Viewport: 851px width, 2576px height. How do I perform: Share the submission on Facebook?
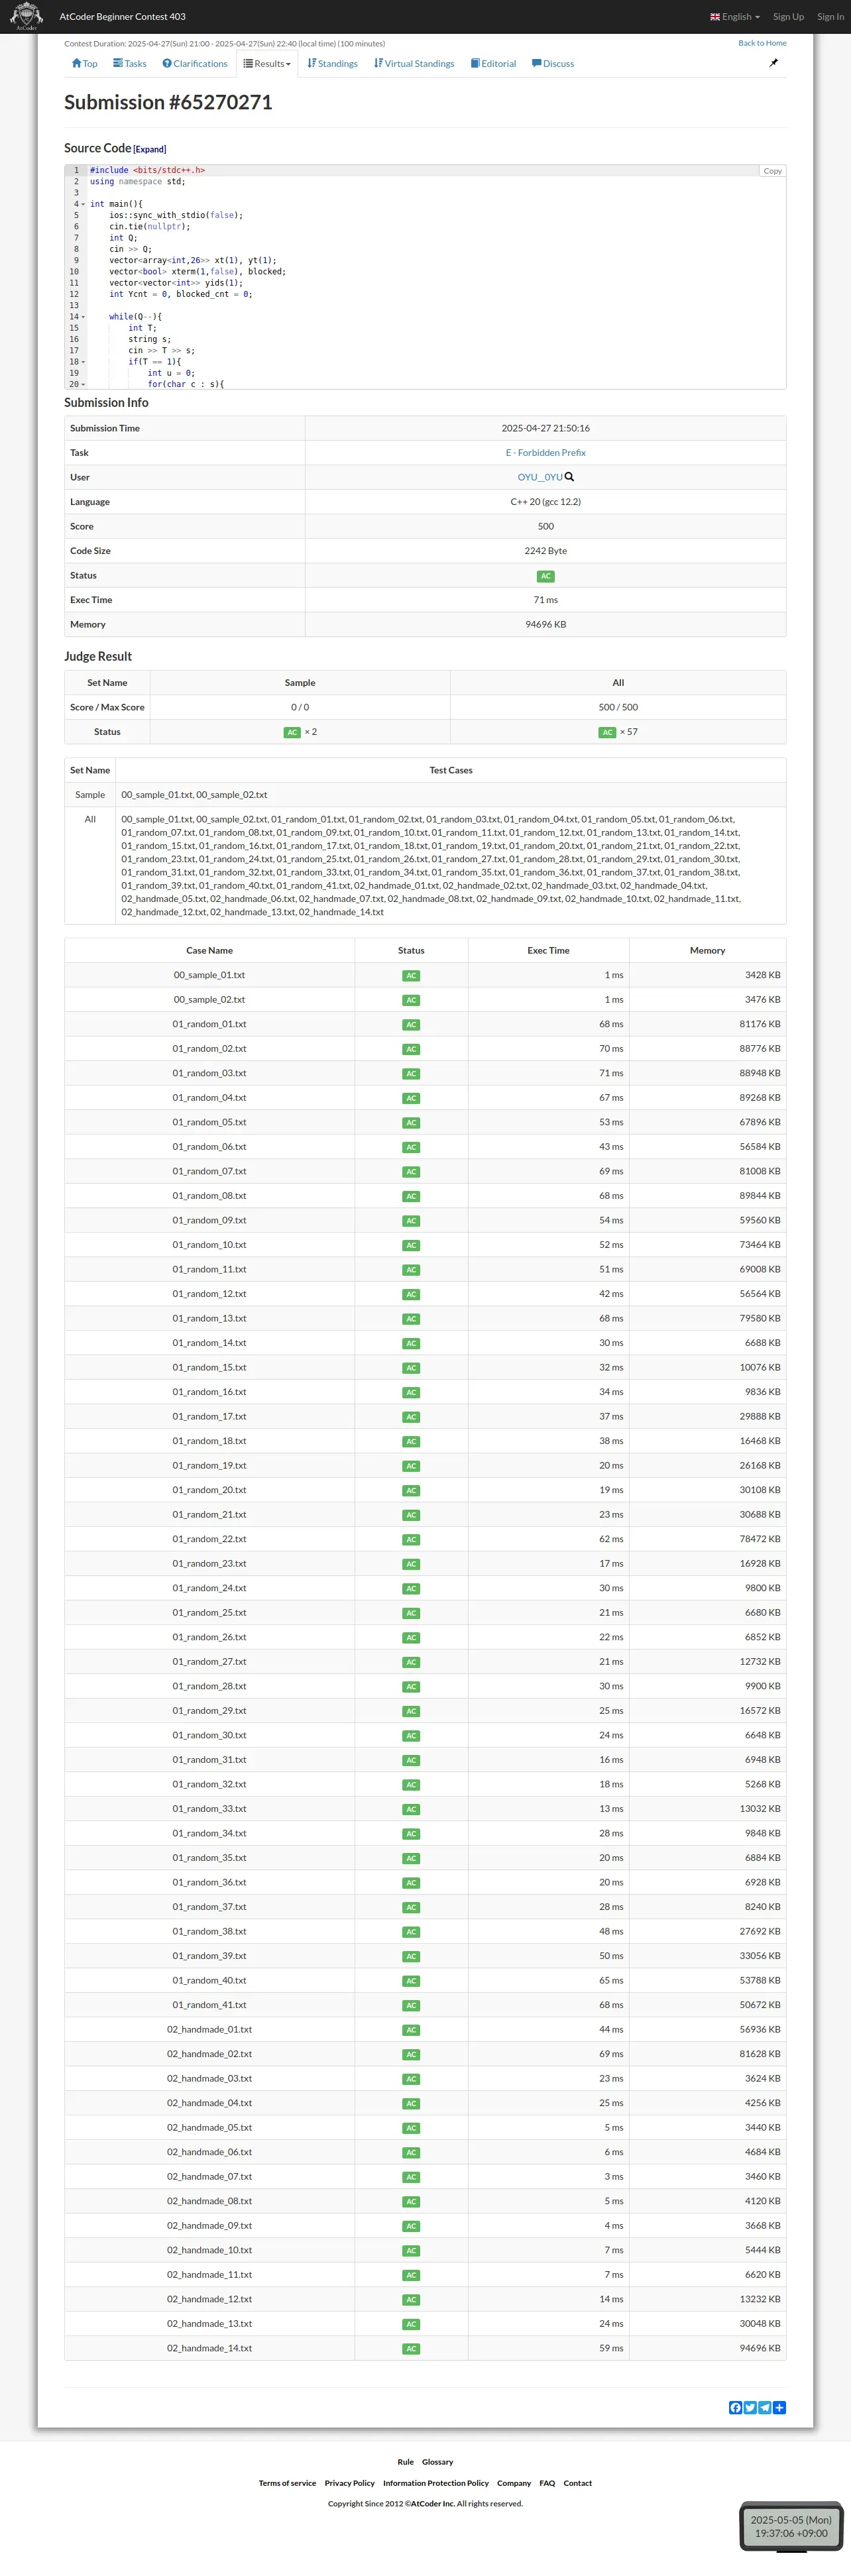(x=735, y=2407)
